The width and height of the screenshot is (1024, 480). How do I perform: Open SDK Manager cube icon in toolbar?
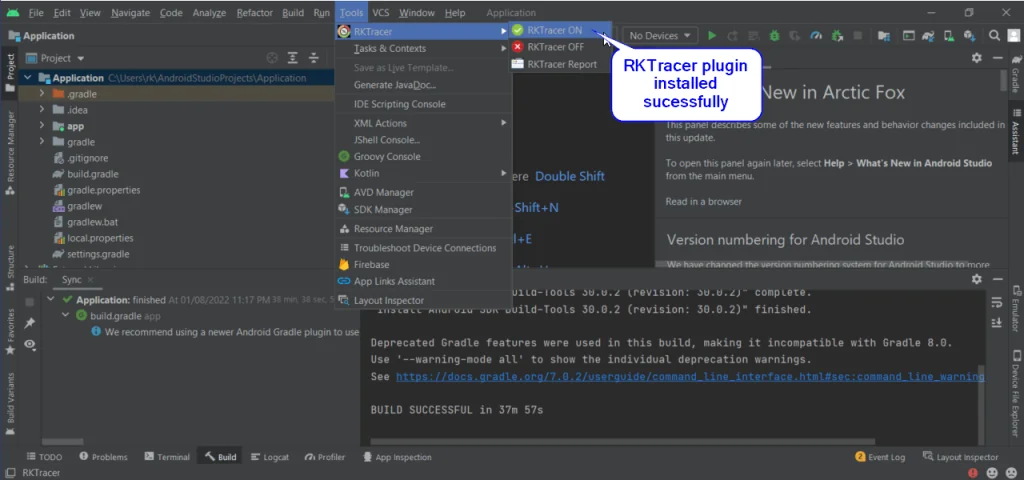[970, 36]
